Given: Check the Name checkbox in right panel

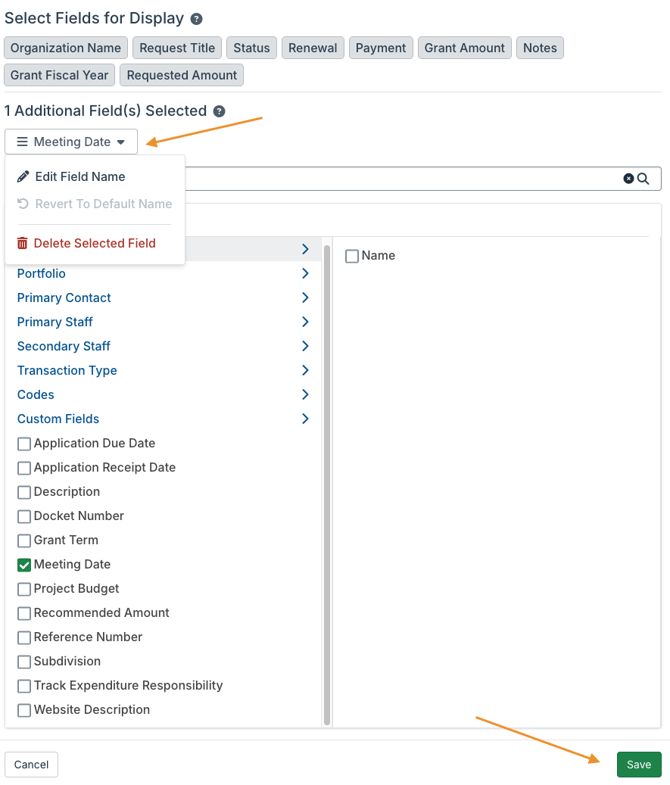Looking at the screenshot, I should [x=352, y=257].
